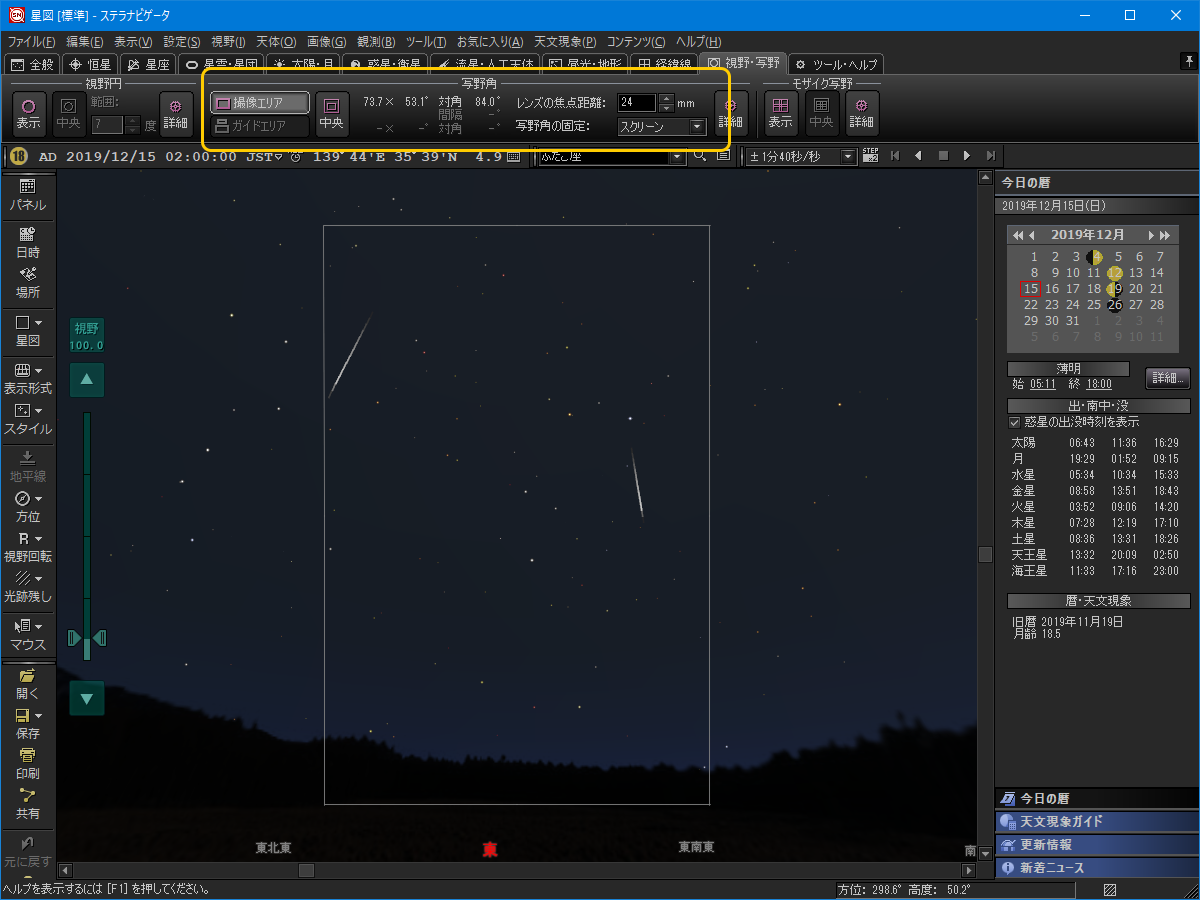Toggle the 撮像エリア button
The width and height of the screenshot is (1200, 900).
click(259, 103)
